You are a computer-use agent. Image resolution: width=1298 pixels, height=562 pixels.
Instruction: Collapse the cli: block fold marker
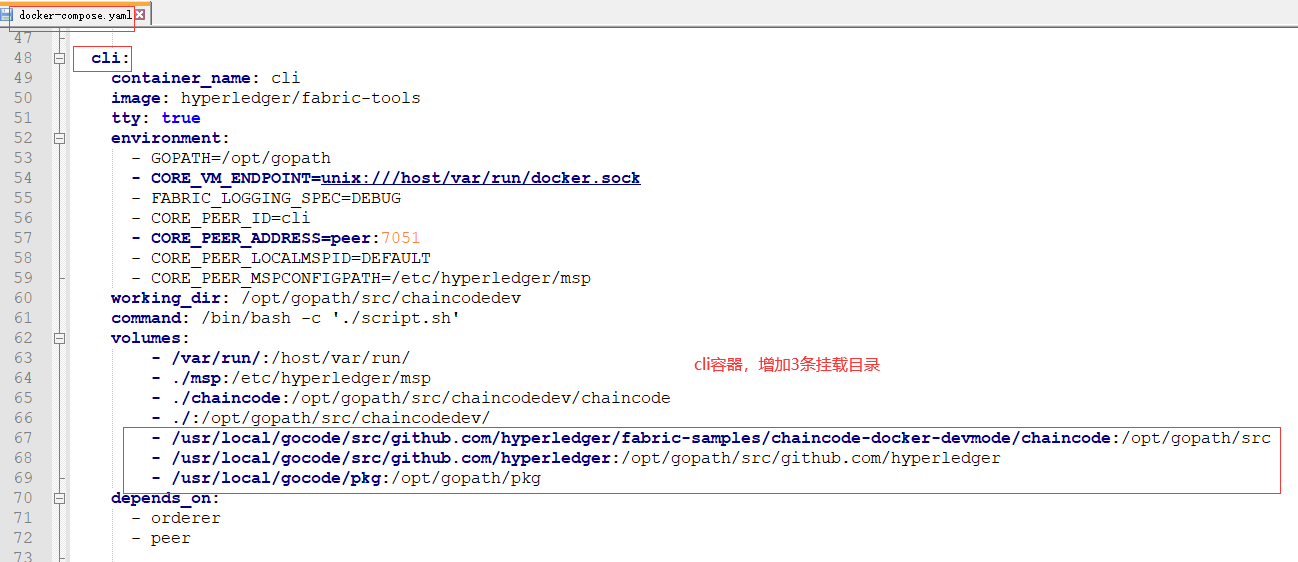(59, 58)
